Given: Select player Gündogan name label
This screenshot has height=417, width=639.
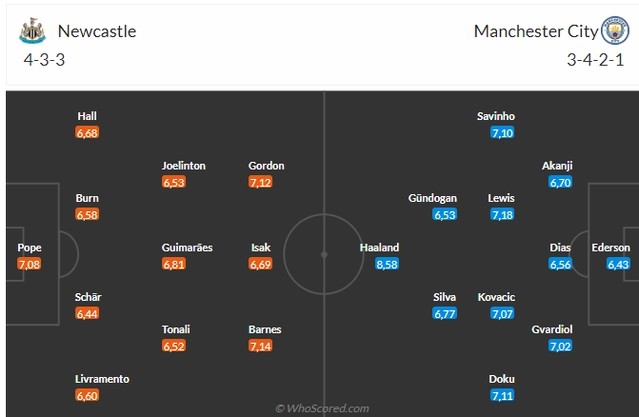Looking at the screenshot, I should coord(432,198).
